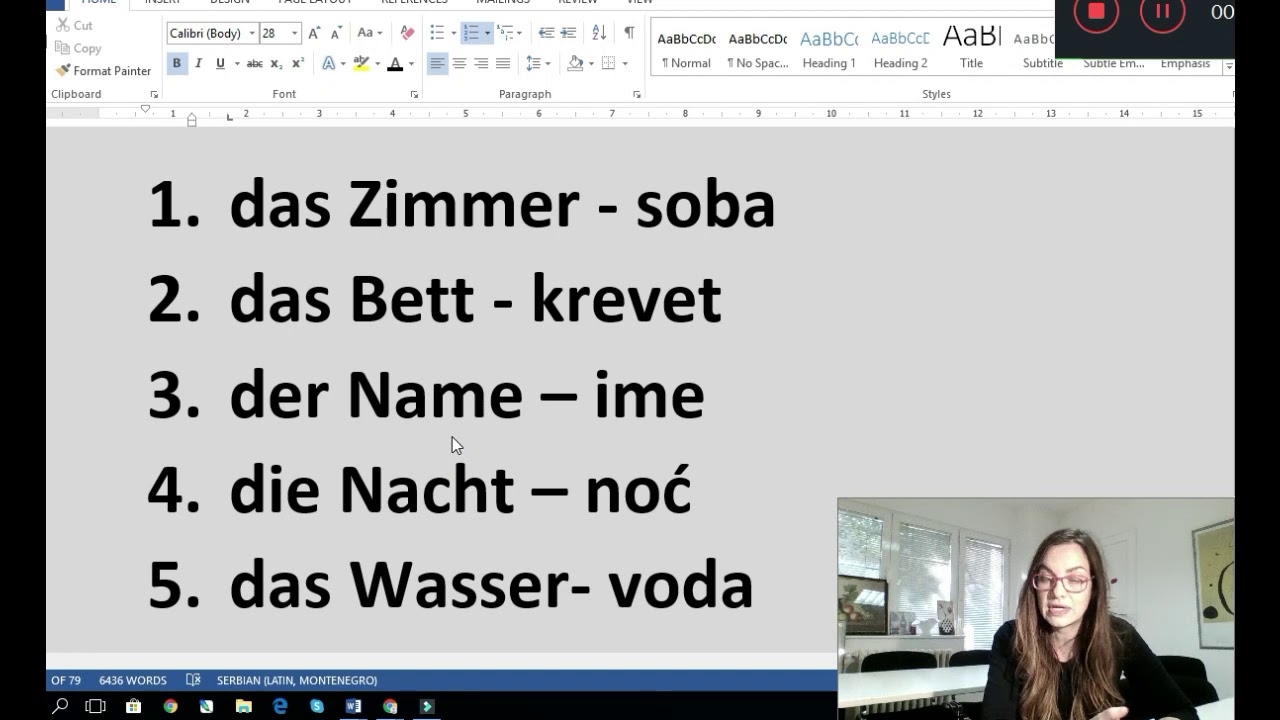Stop the screen recording

(x=1096, y=11)
